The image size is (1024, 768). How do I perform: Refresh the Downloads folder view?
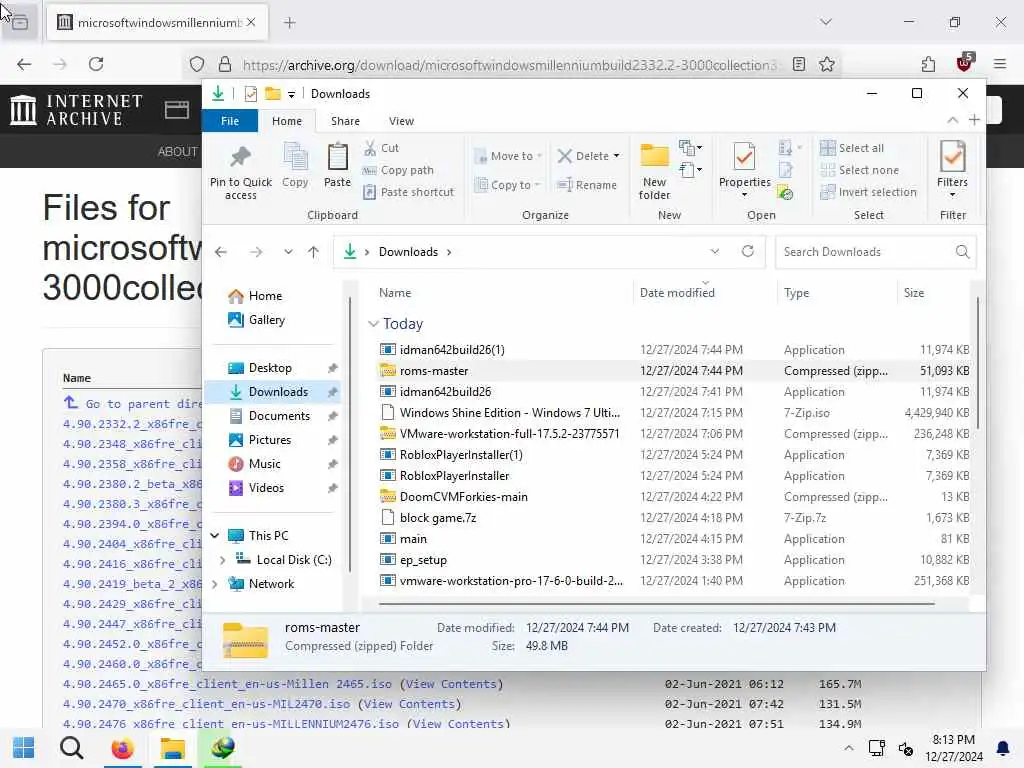click(748, 251)
